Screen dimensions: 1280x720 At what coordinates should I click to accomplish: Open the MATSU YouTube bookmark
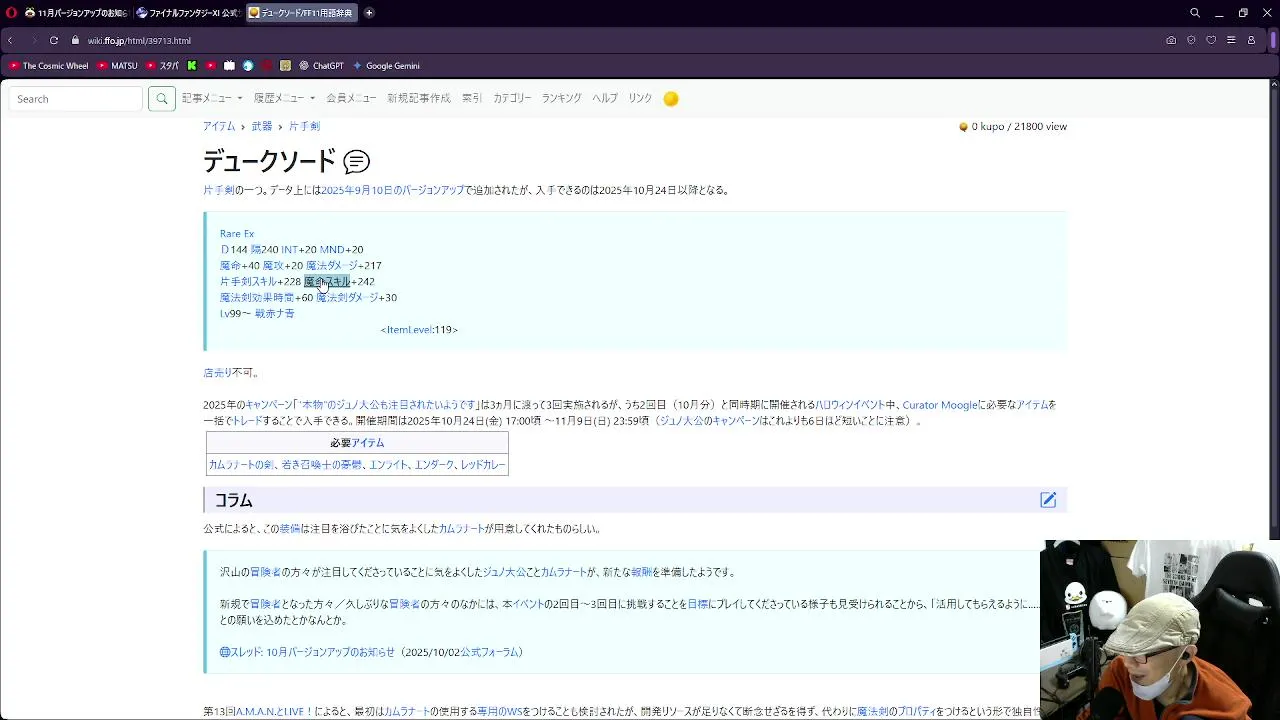pos(118,66)
